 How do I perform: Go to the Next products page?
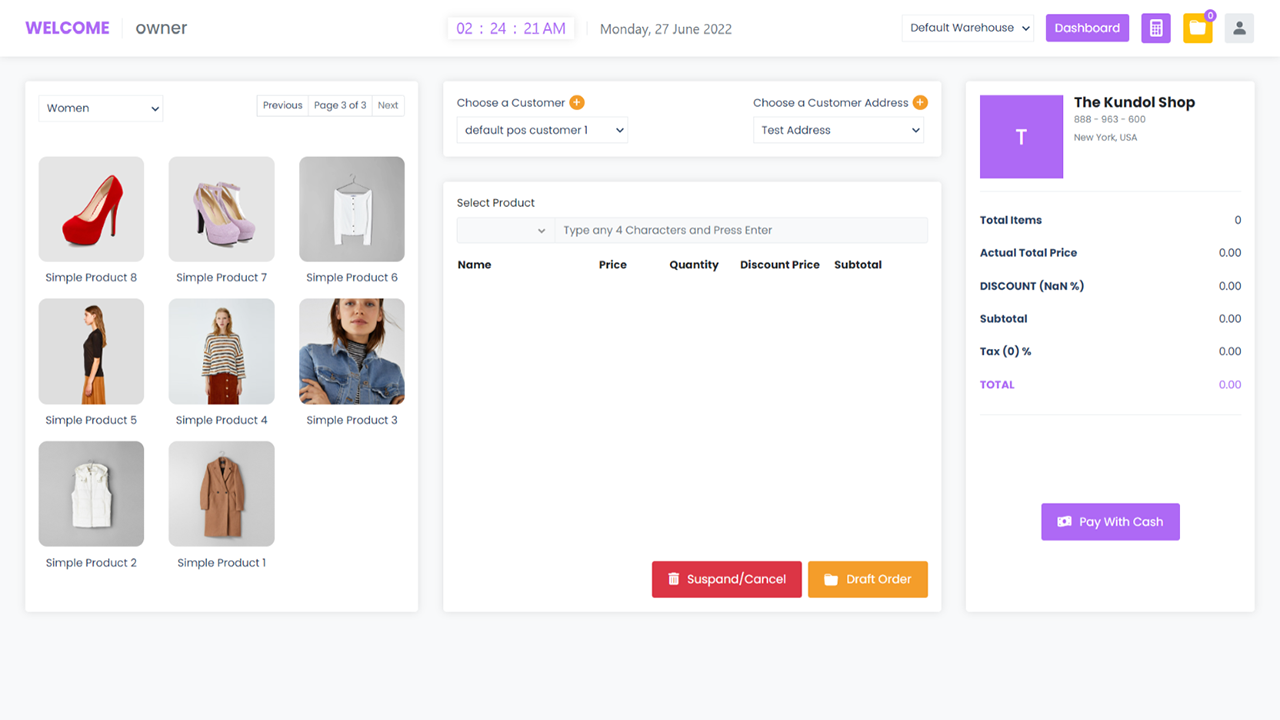click(x=388, y=105)
